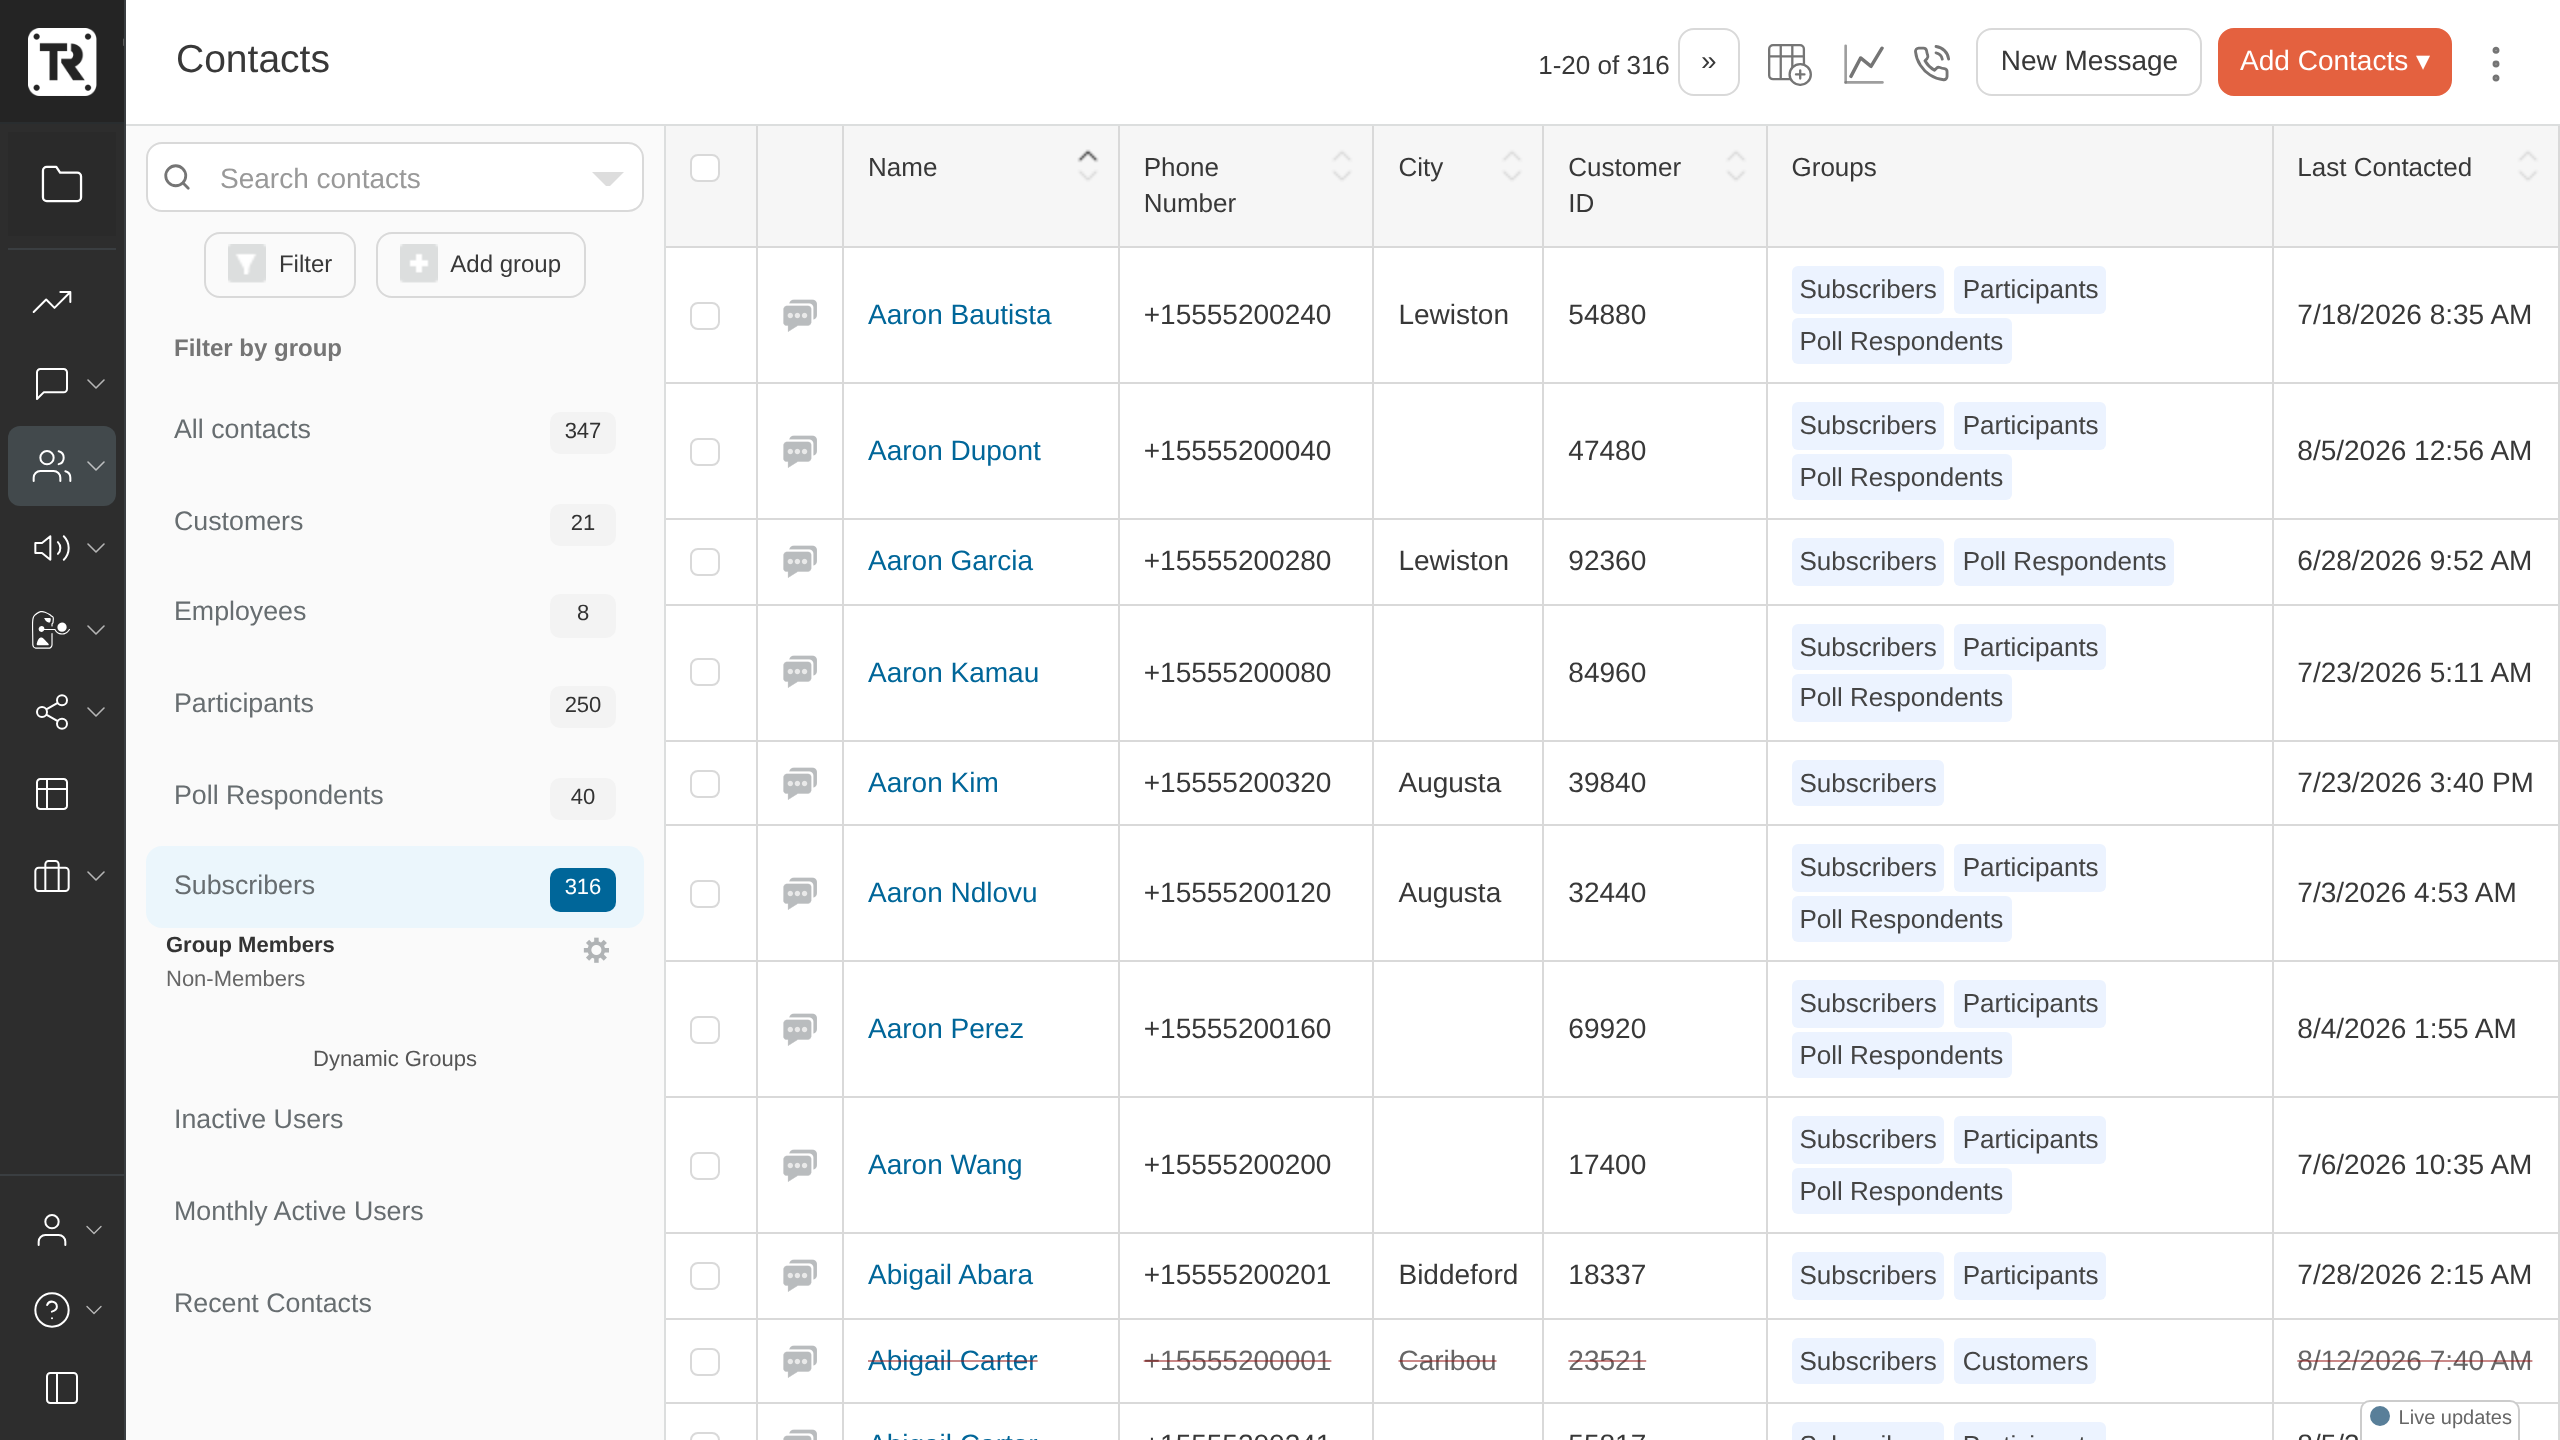
Task: Select the Participants group filter
Action: click(394, 704)
